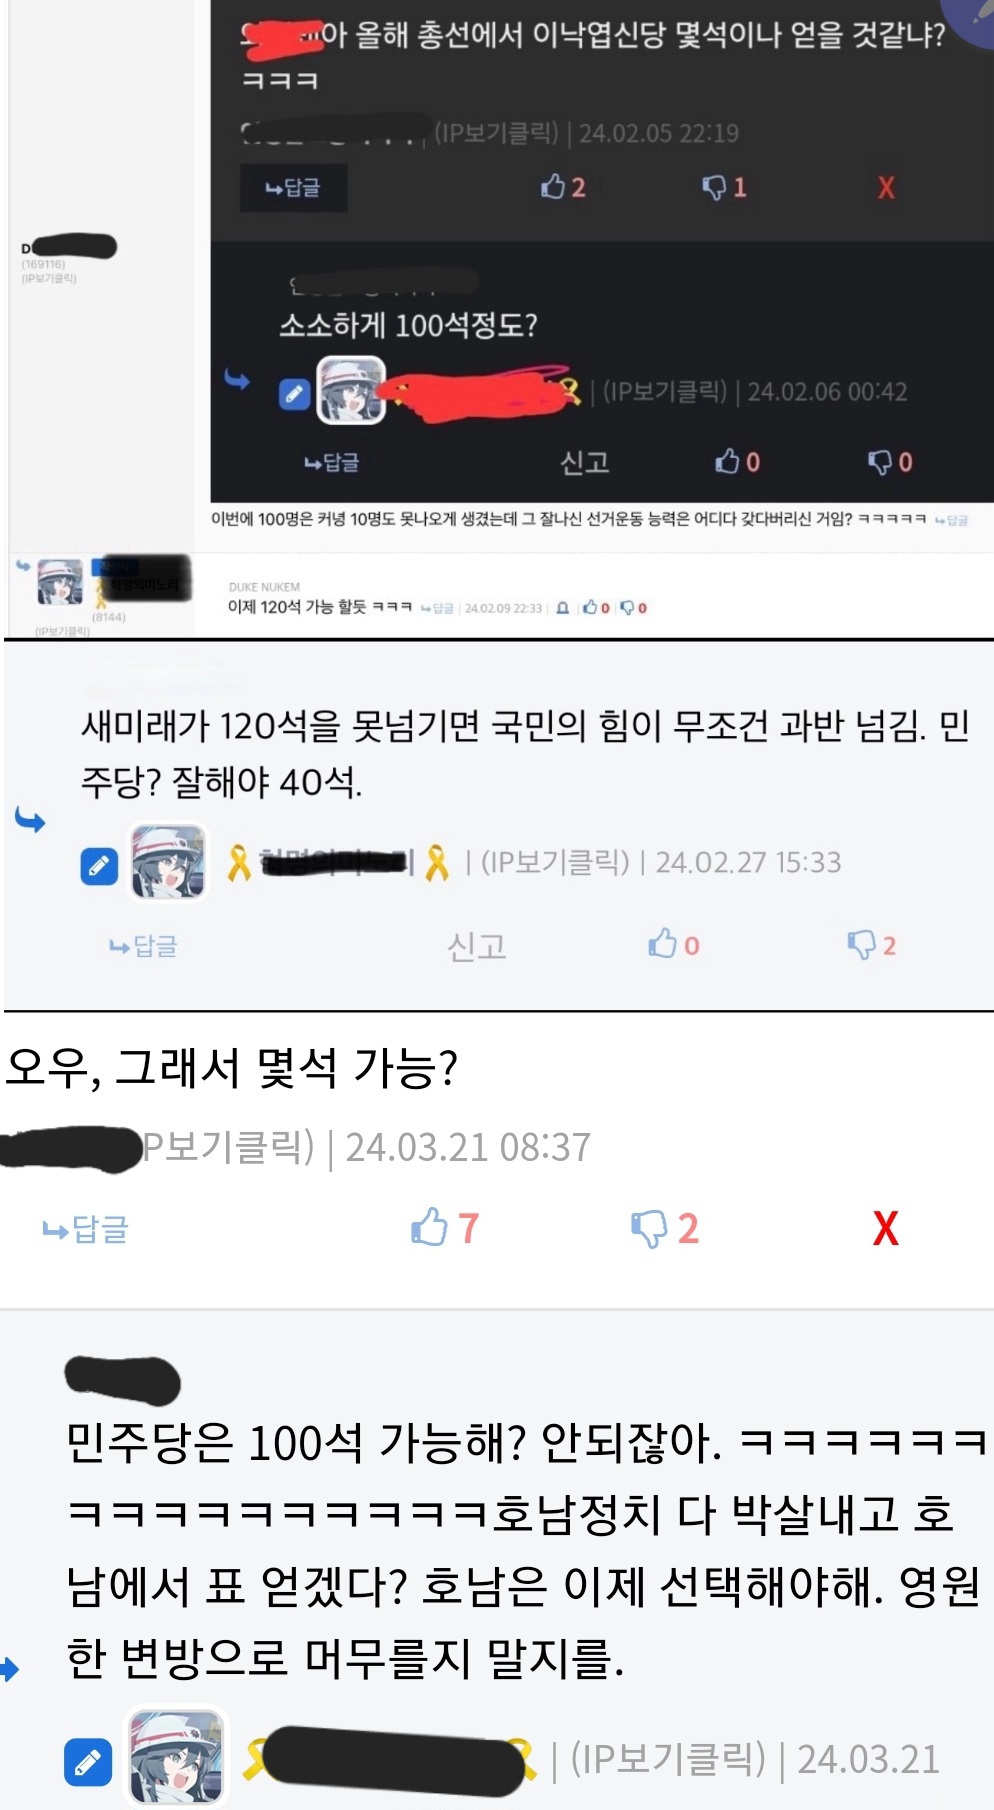Like the 24.02.27 15:33 comment
994x1810 pixels.
pos(673,944)
